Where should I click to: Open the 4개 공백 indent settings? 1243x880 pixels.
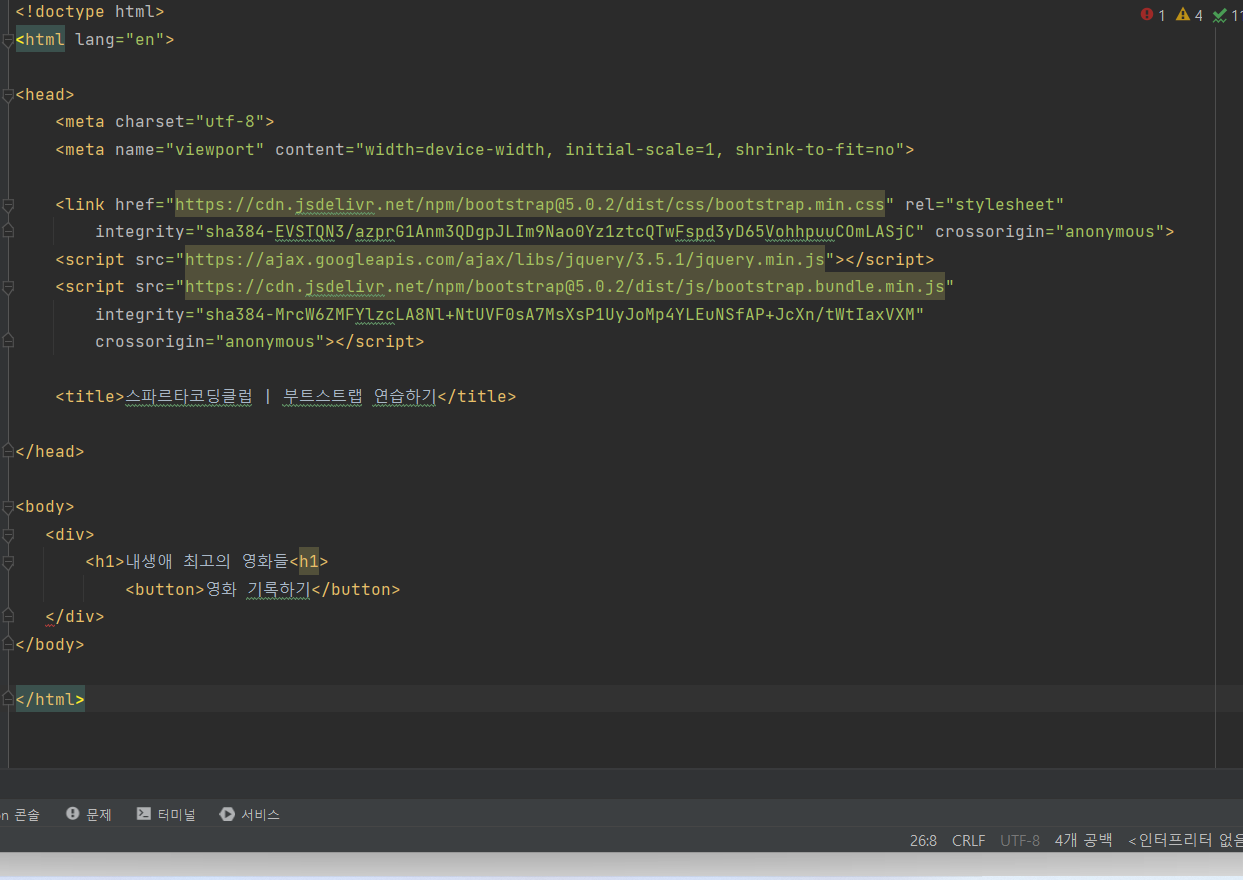[x=1083, y=841]
